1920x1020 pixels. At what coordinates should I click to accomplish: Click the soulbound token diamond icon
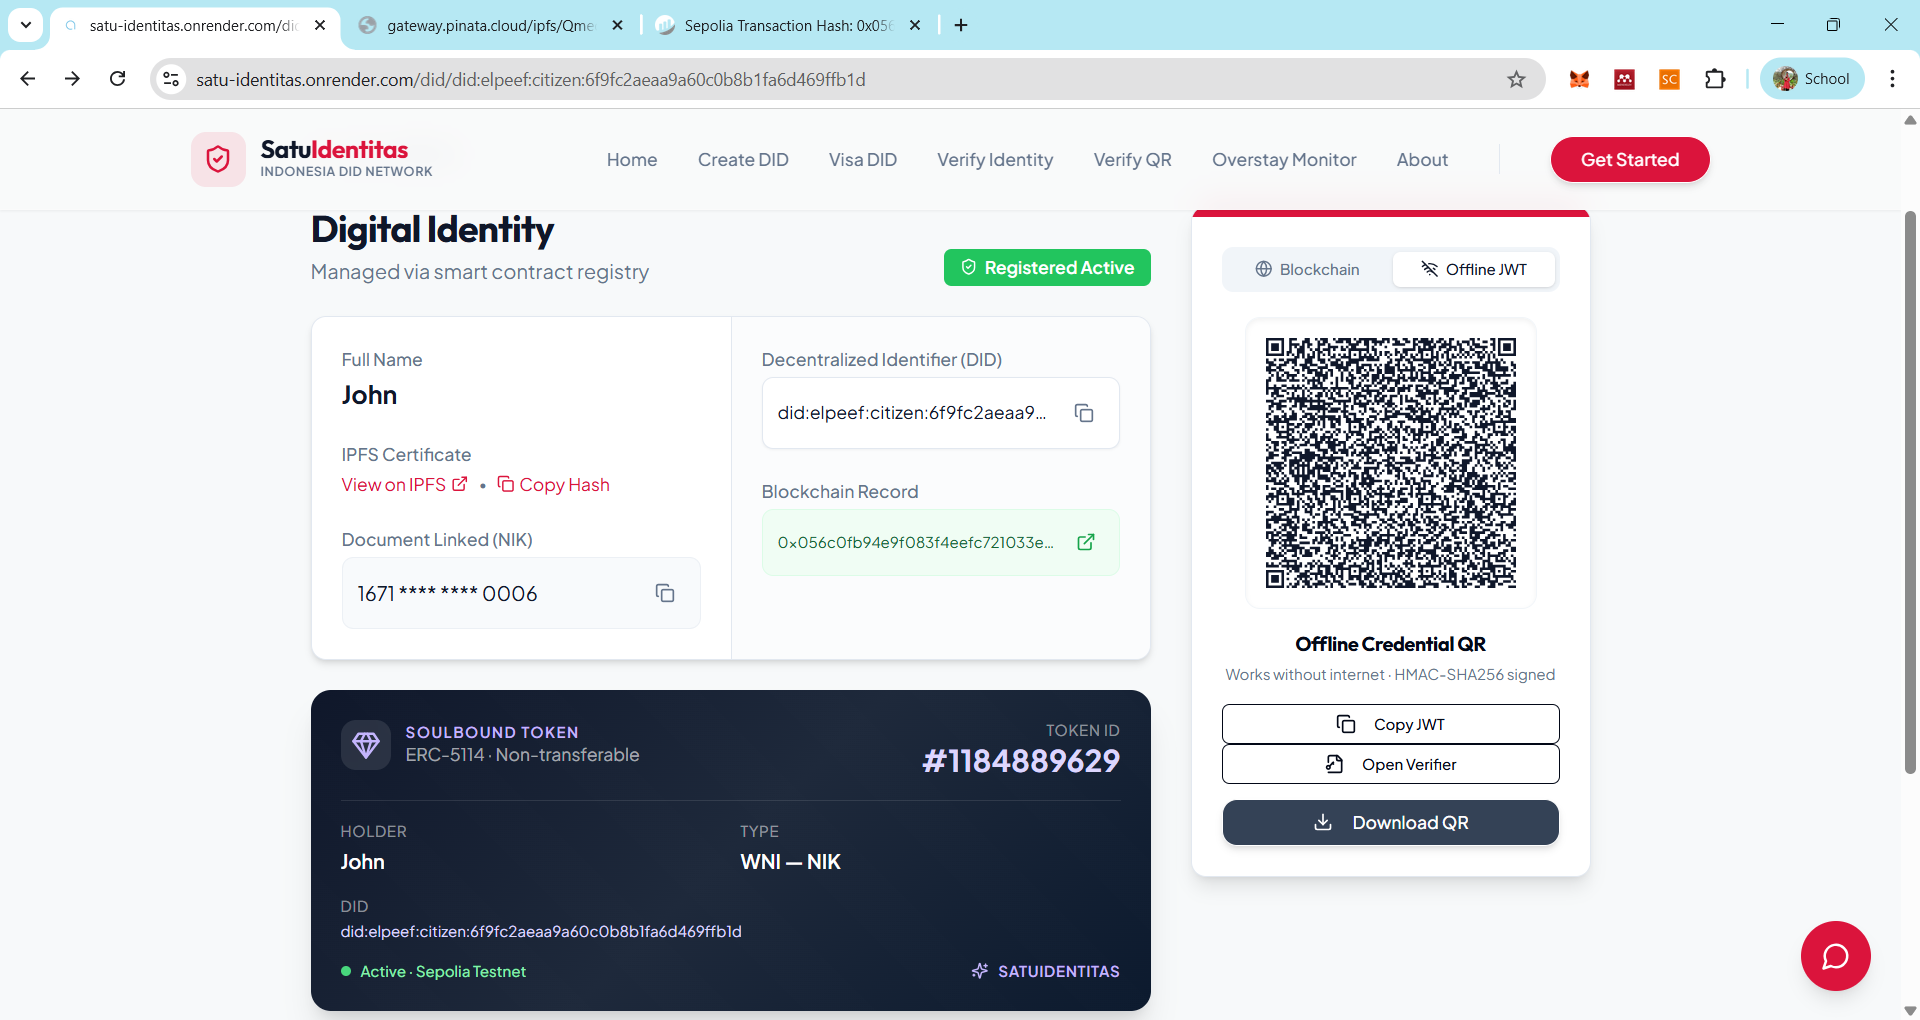[x=366, y=745]
